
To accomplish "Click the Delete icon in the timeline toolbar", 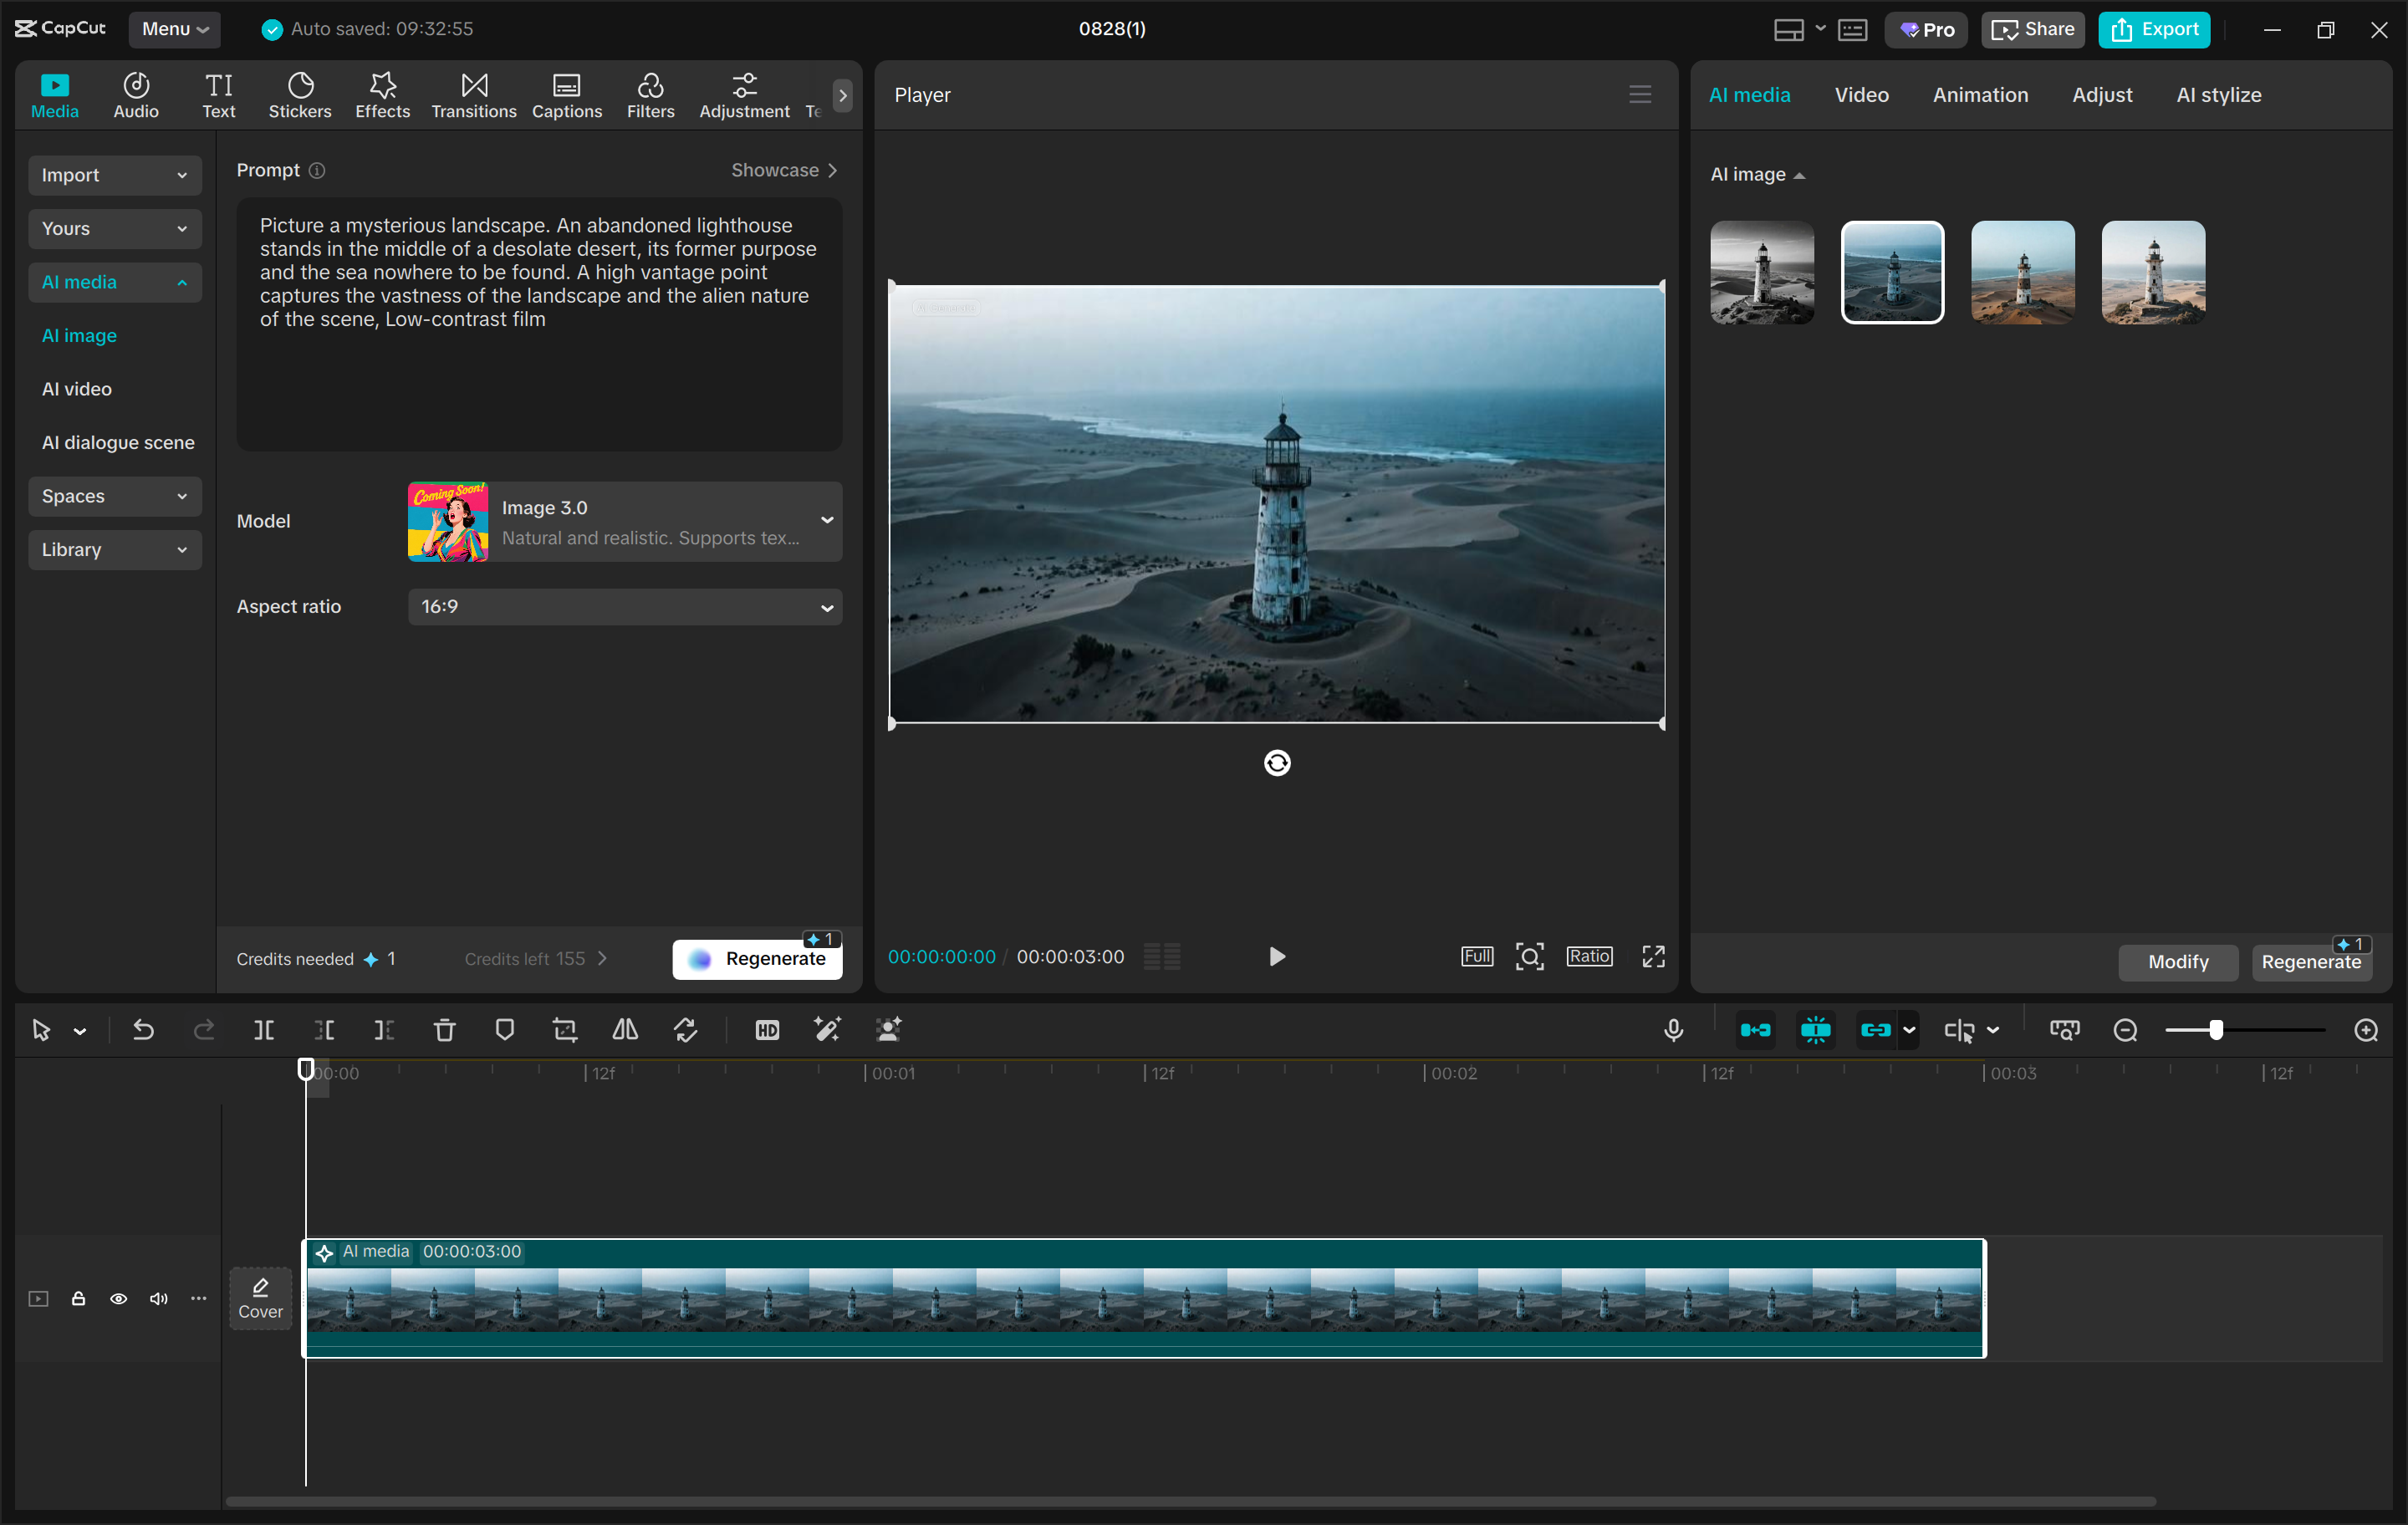I will click(444, 1029).
